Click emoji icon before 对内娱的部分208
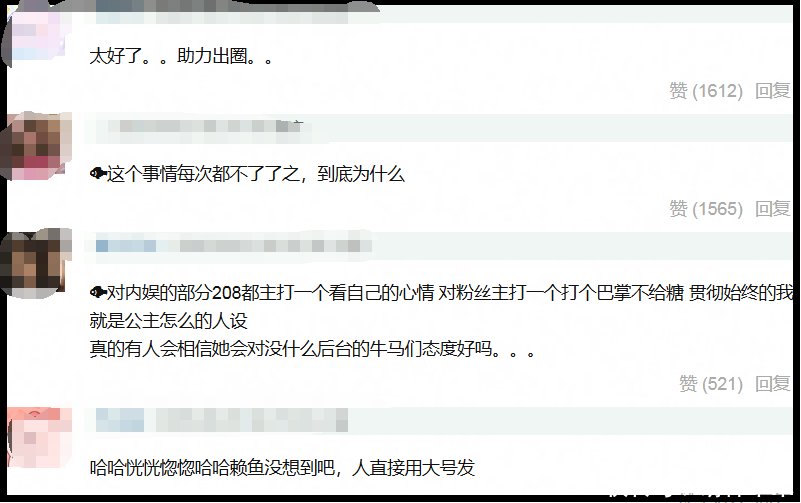Image resolution: width=801 pixels, height=503 pixels. coord(98,292)
